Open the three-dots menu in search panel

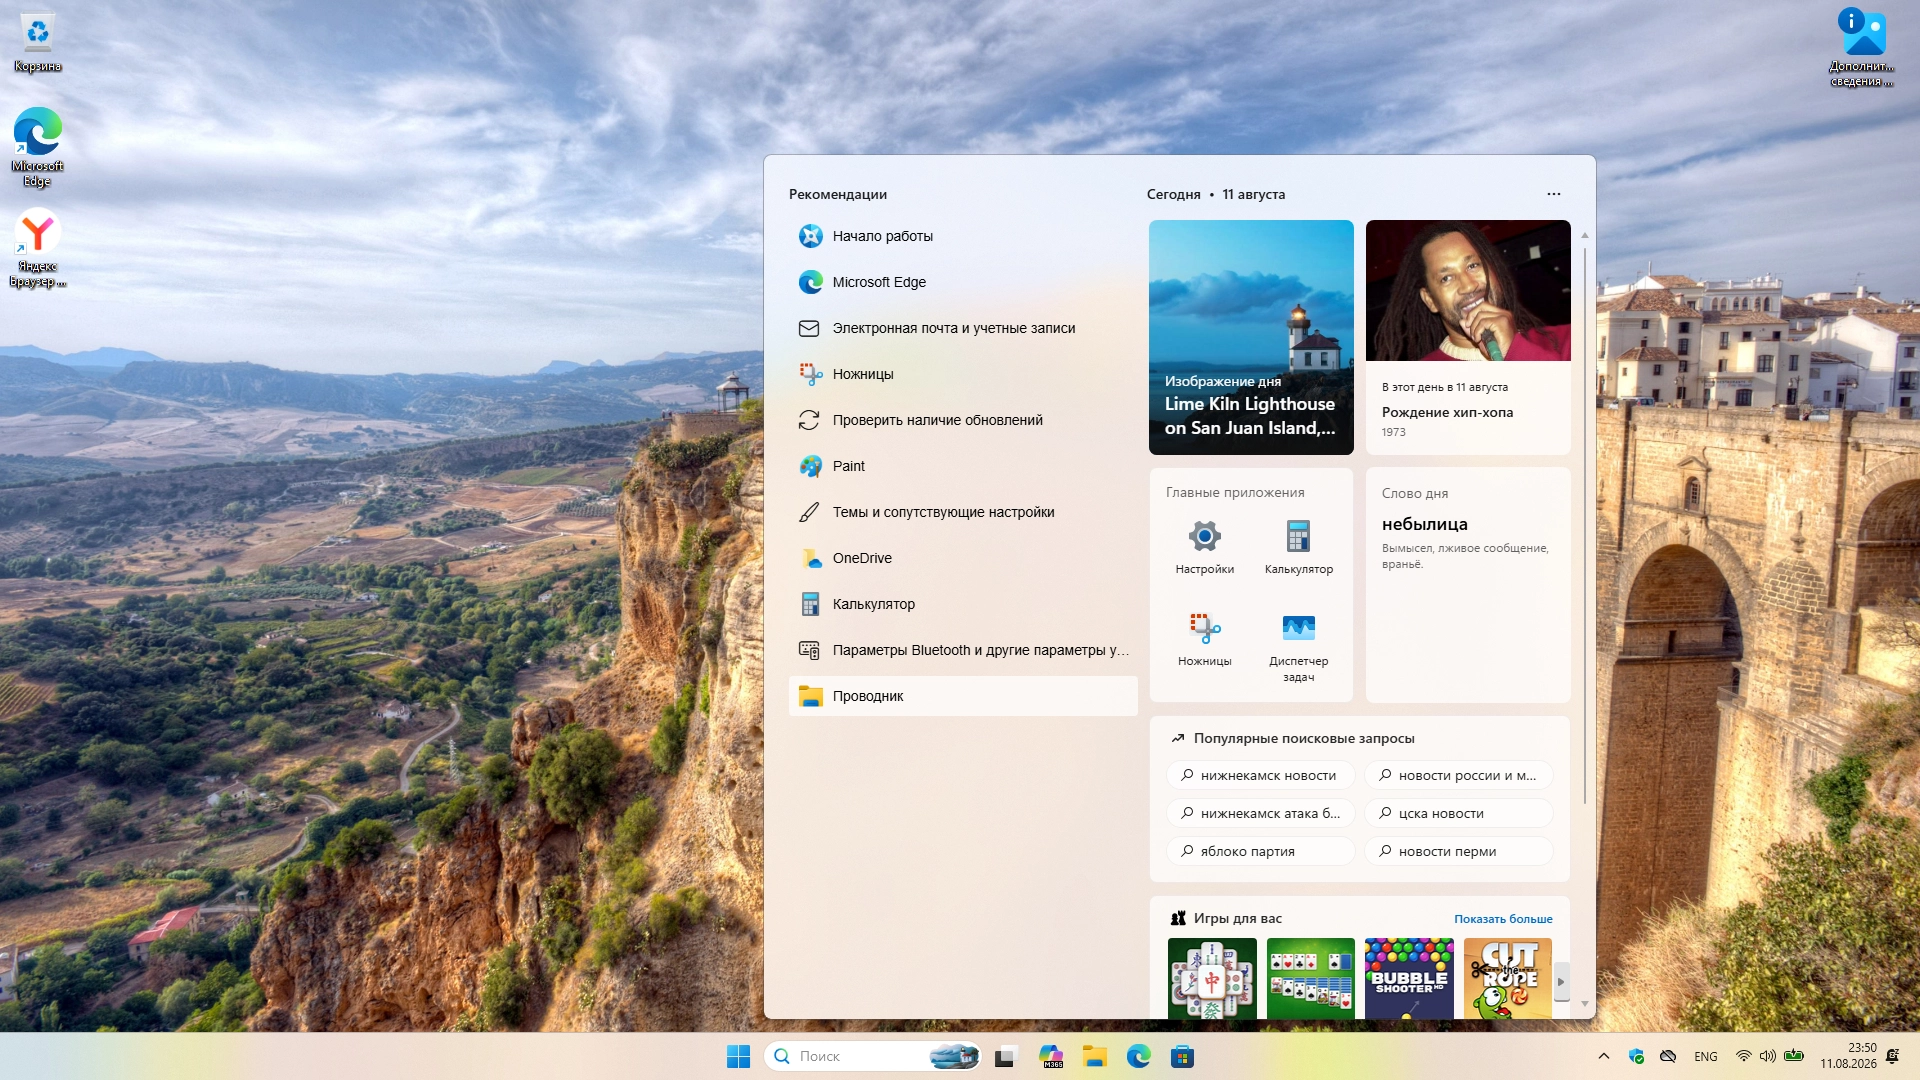(x=1553, y=194)
